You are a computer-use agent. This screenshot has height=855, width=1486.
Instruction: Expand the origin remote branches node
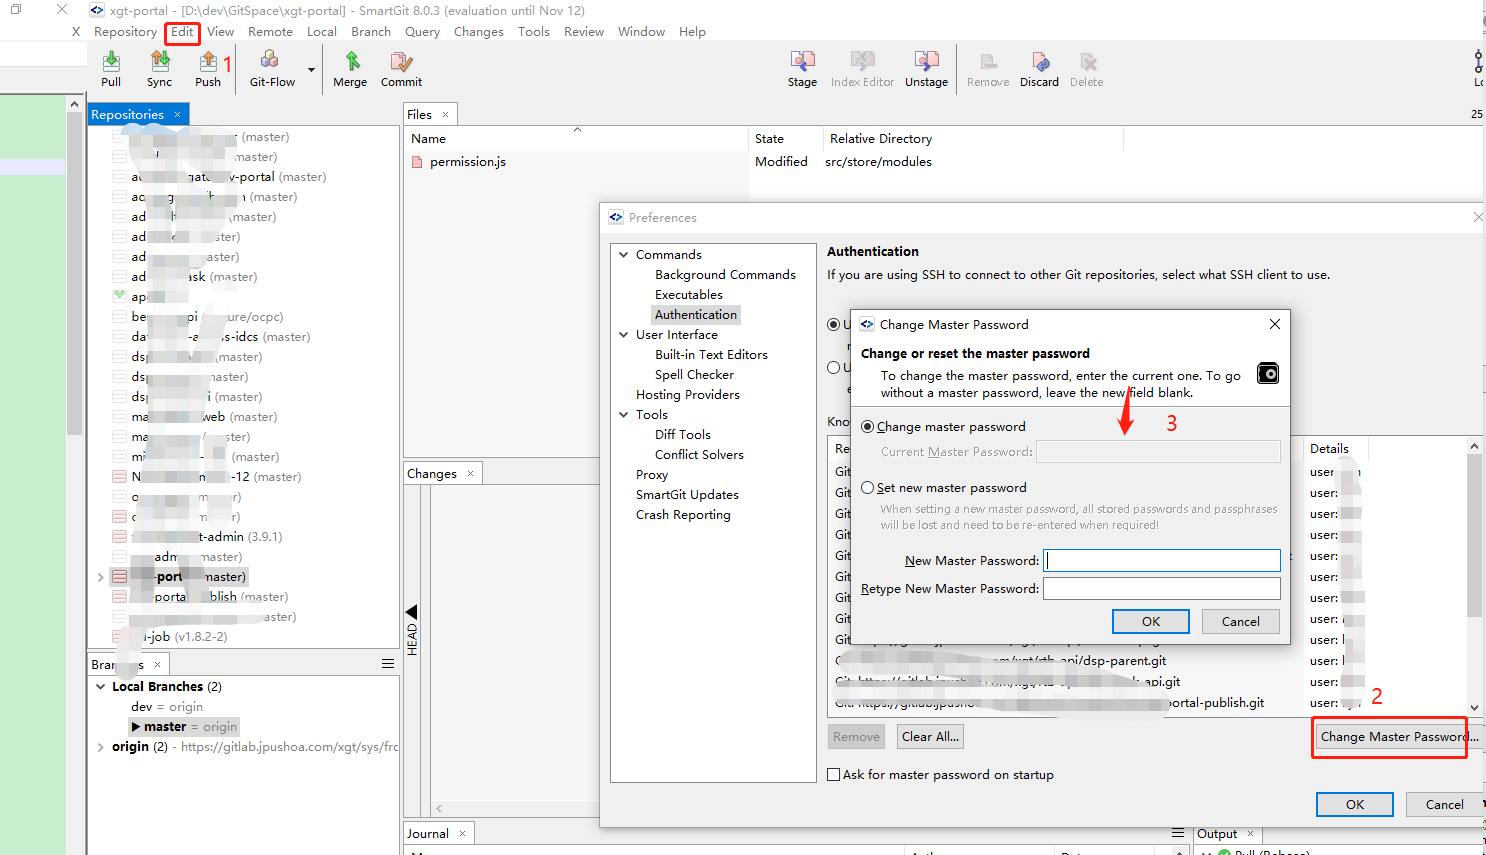click(100, 747)
